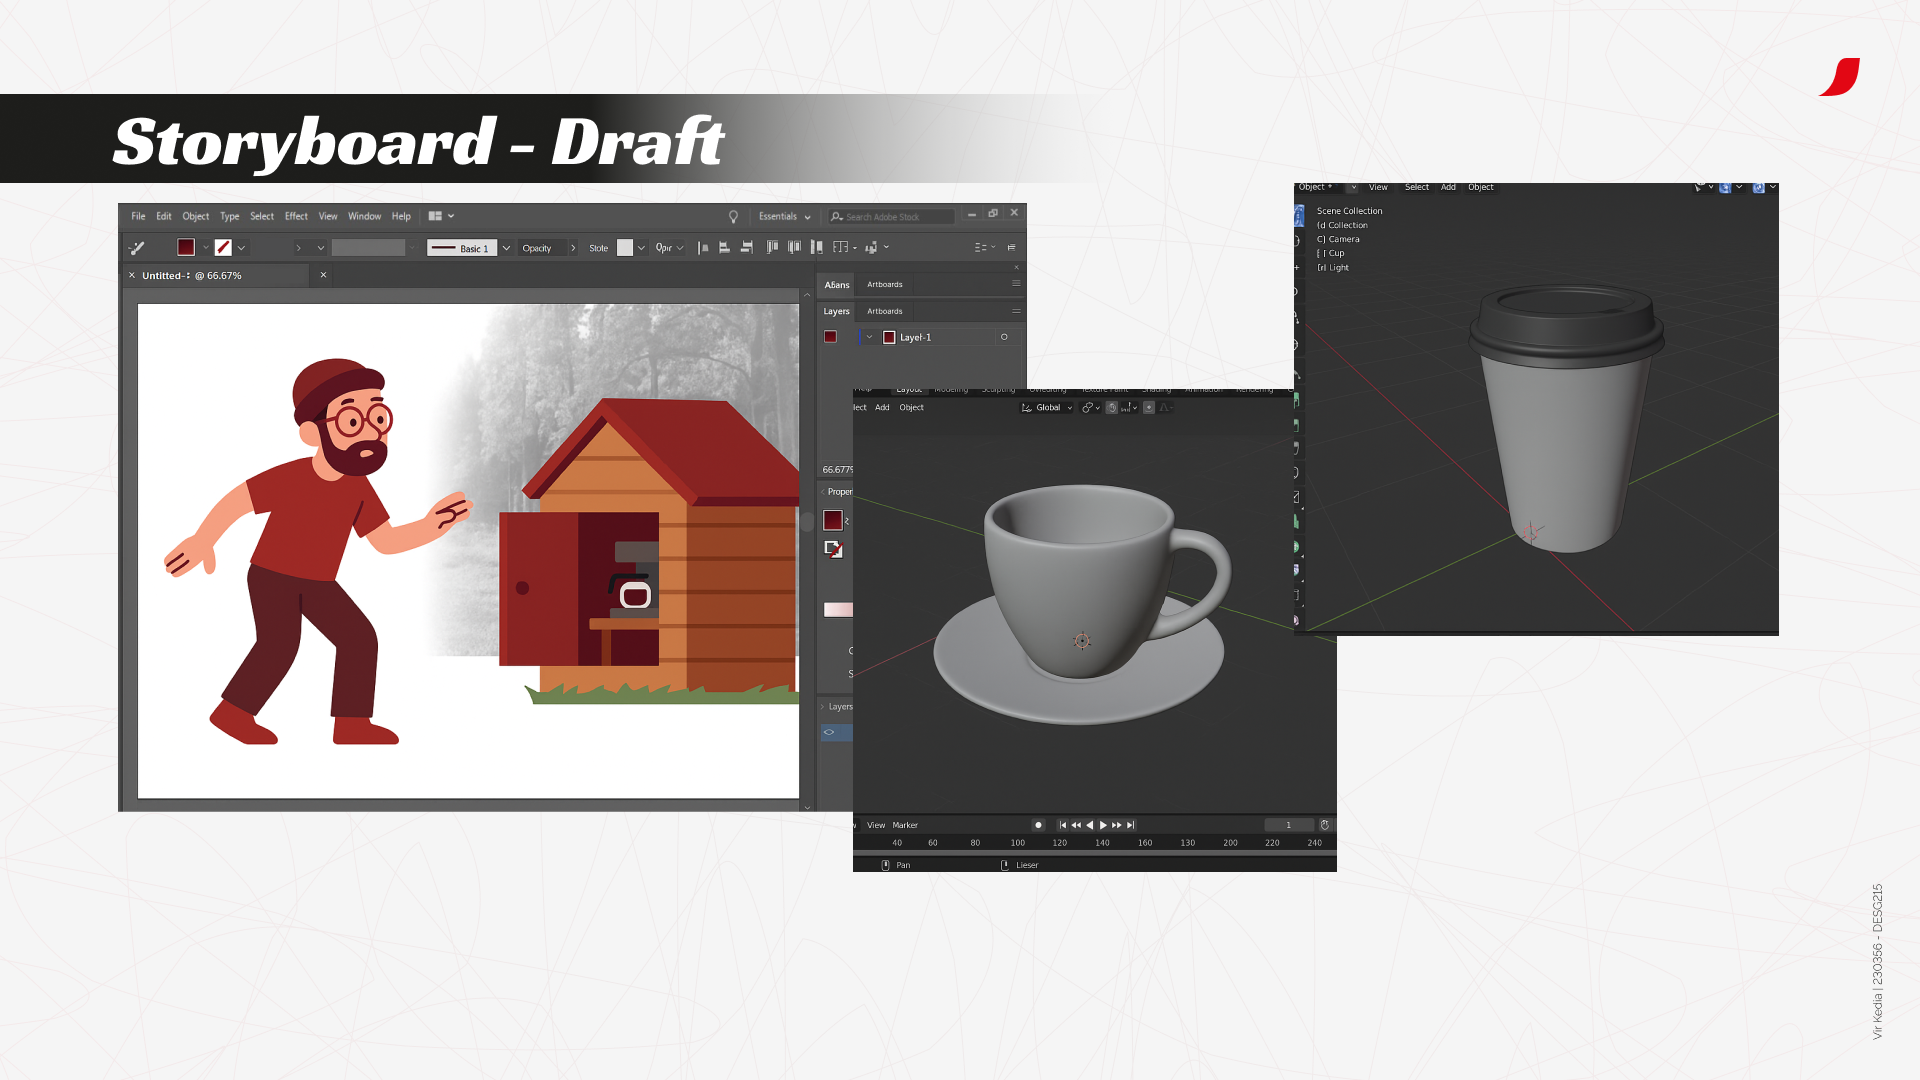Viewport: 1920px width, 1080px height.
Task: Click the Opacity label in control bar
Action: click(x=537, y=248)
